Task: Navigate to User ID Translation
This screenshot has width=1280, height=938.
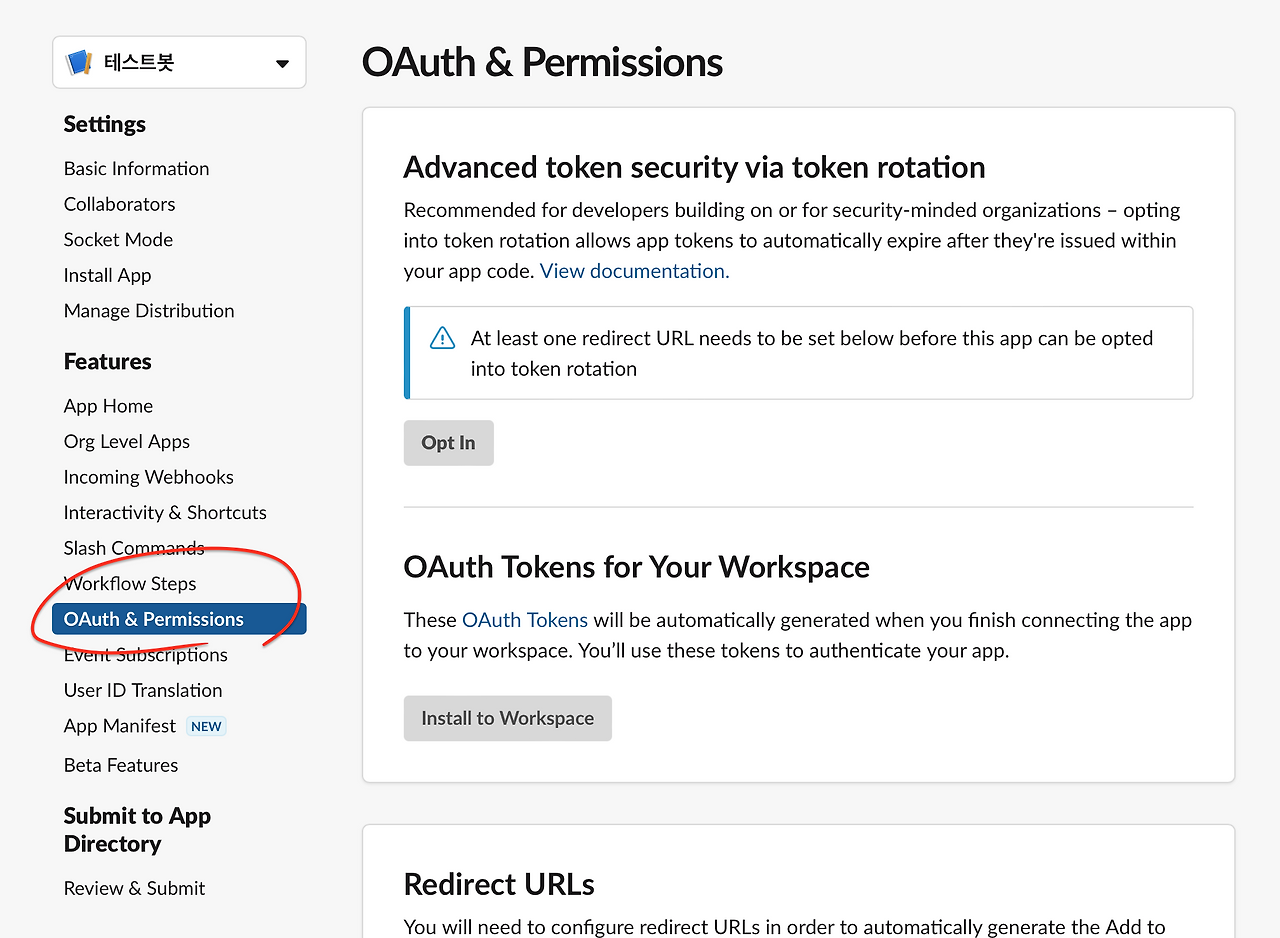Action: (x=143, y=690)
